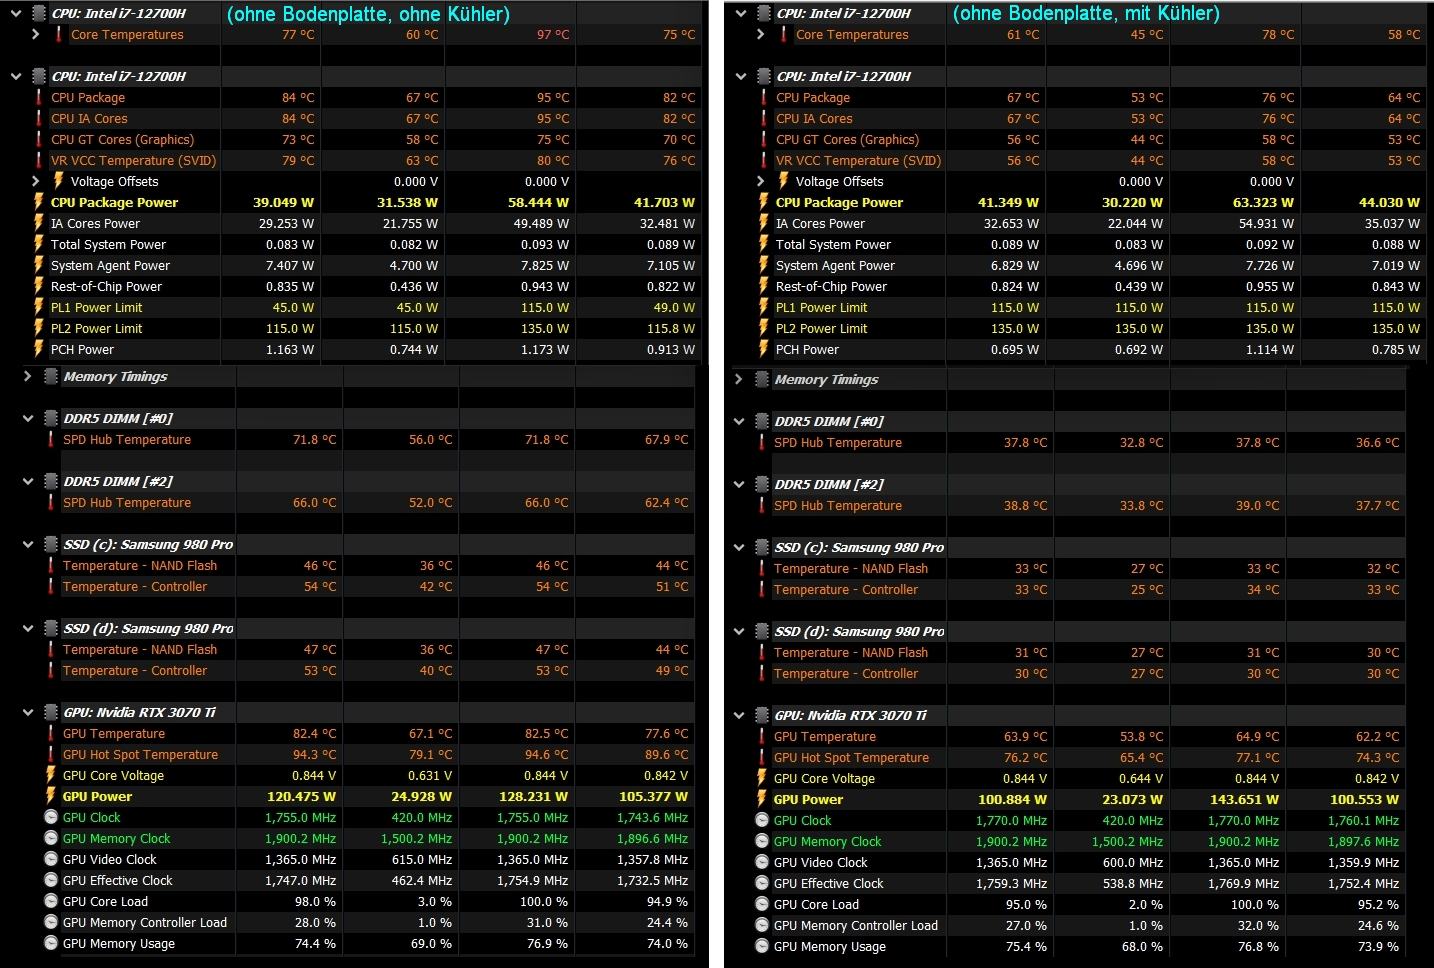Screen dimensions: 1434x968
Task: In left panel, click Rest-of-Chip Power lightning icon
Action: point(39,286)
